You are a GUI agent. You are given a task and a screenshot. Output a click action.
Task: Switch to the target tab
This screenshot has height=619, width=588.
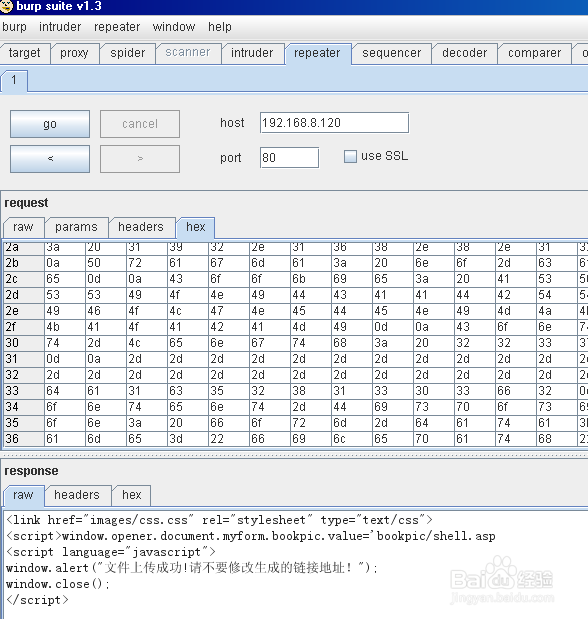pos(24,53)
